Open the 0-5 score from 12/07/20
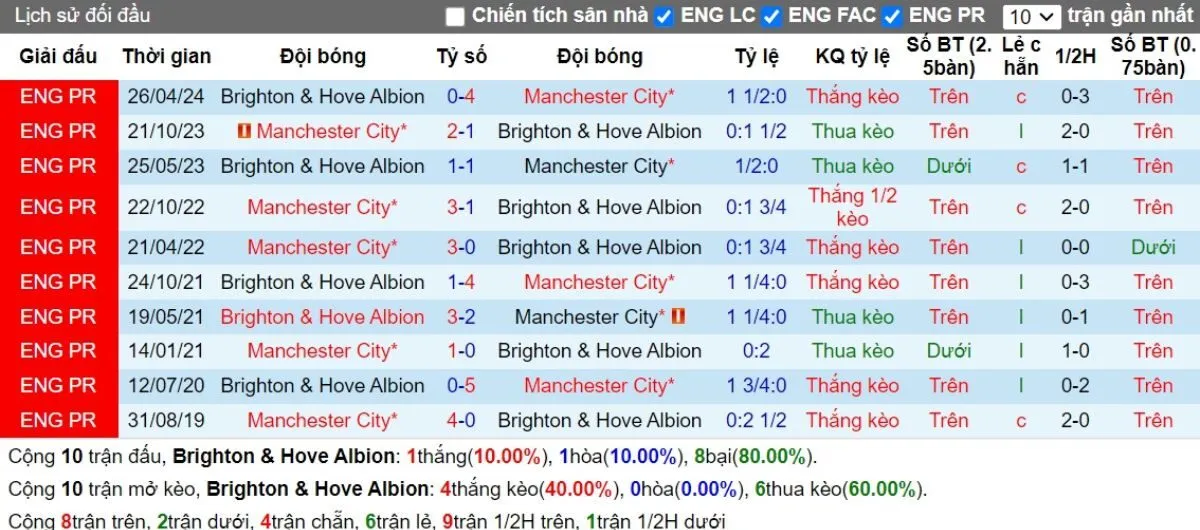Image resolution: width=1200 pixels, height=530 pixels. click(461, 385)
